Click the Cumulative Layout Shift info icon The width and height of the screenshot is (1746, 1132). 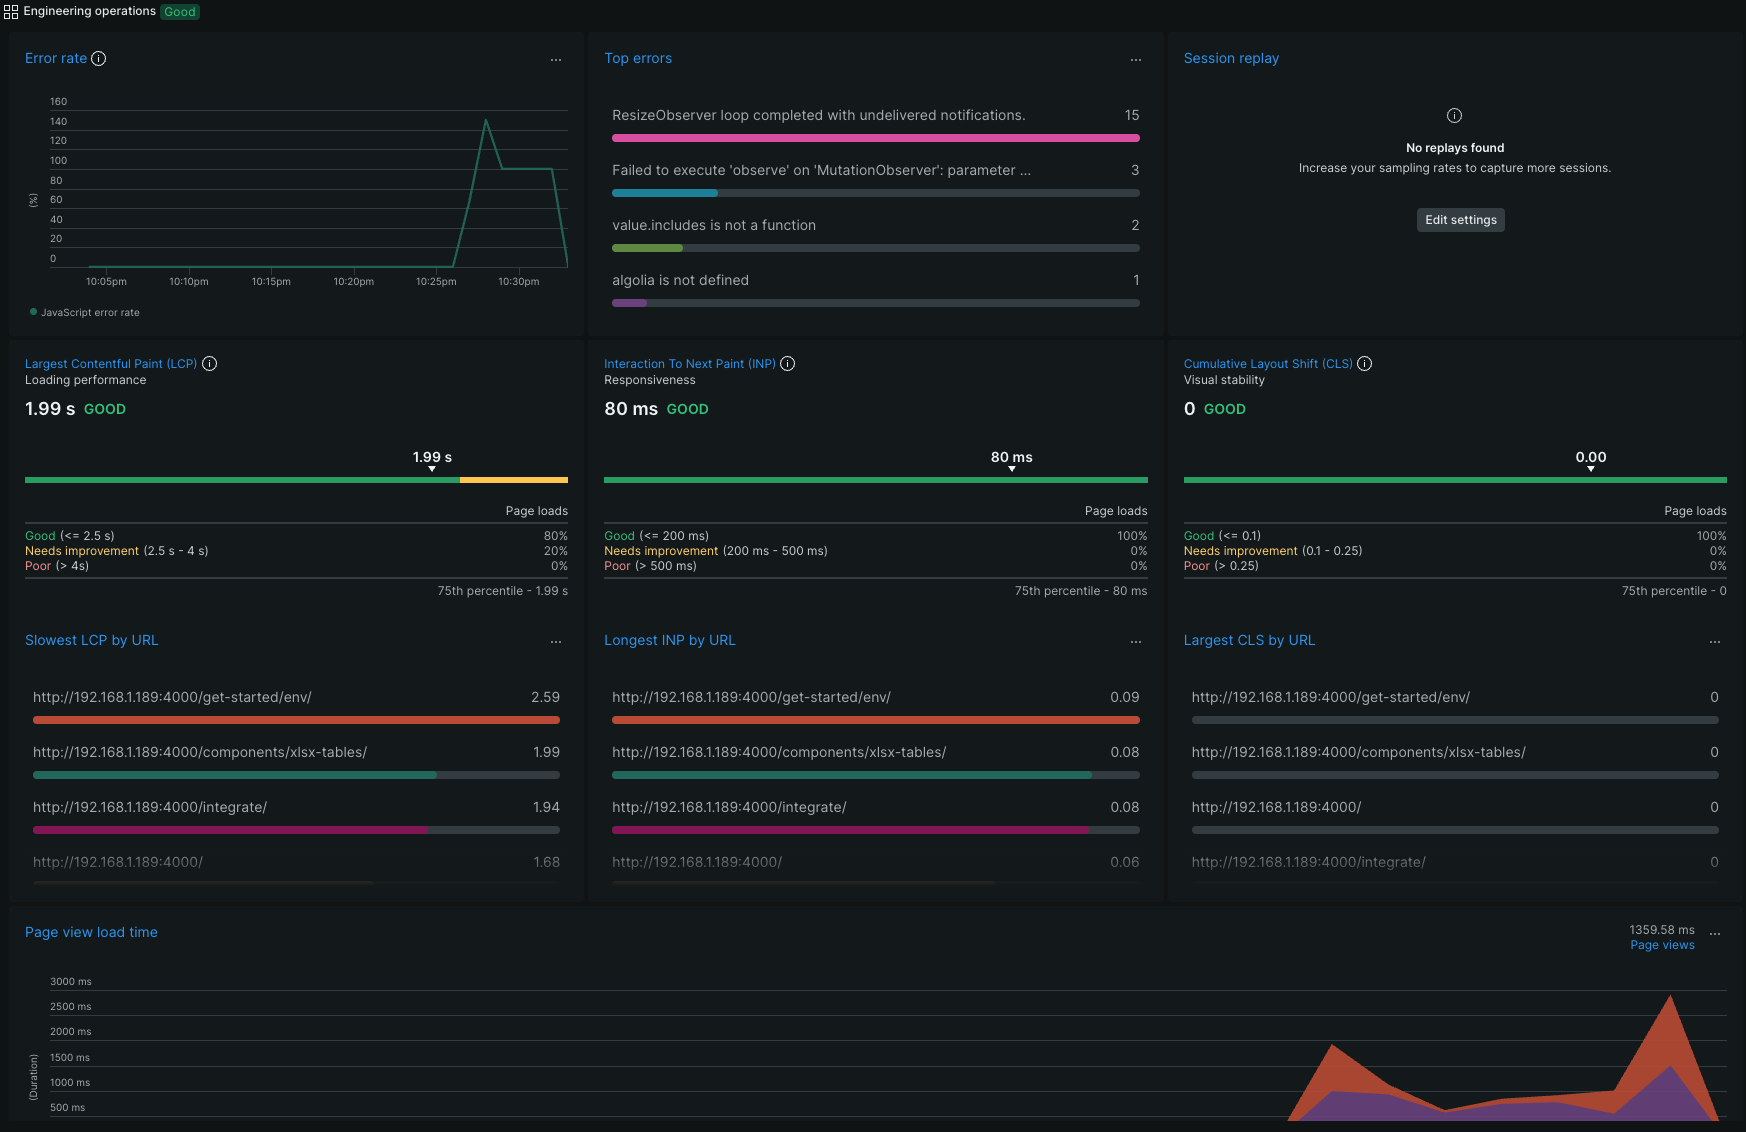(x=1365, y=364)
